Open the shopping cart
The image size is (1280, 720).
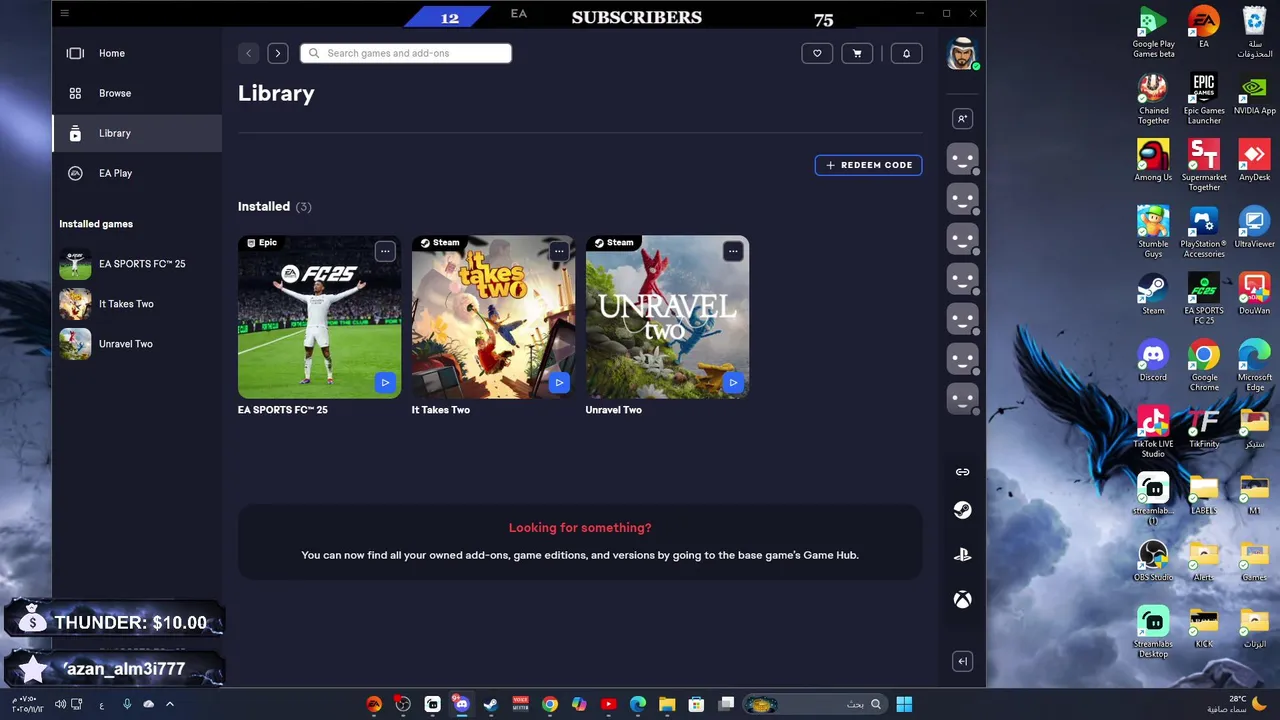pyautogui.click(x=857, y=53)
